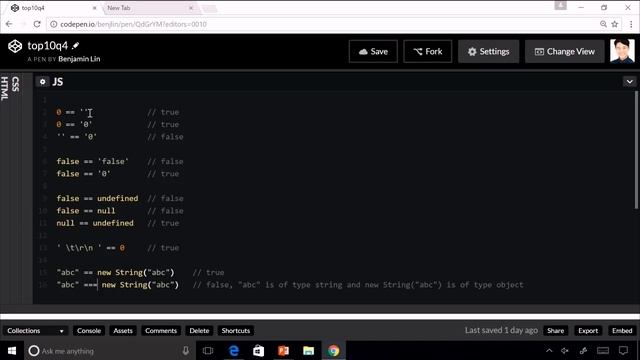Image resolution: width=640 pixels, height=360 pixels.
Task: Click Cortana microphone icon
Action: (186, 351)
